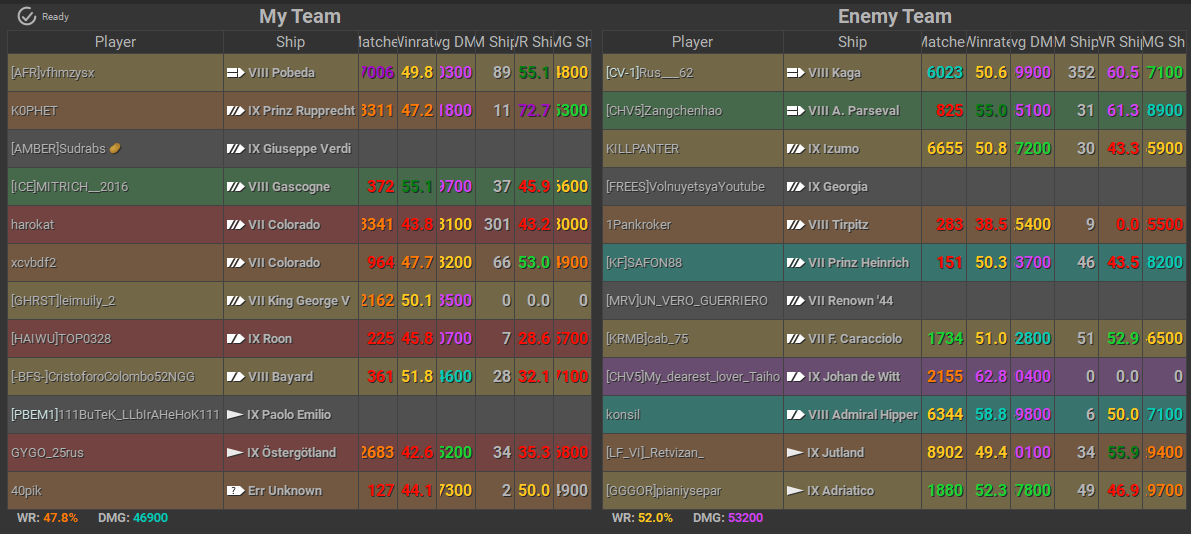
Task: Sort My Team by Player column header
Action: pos(115,42)
